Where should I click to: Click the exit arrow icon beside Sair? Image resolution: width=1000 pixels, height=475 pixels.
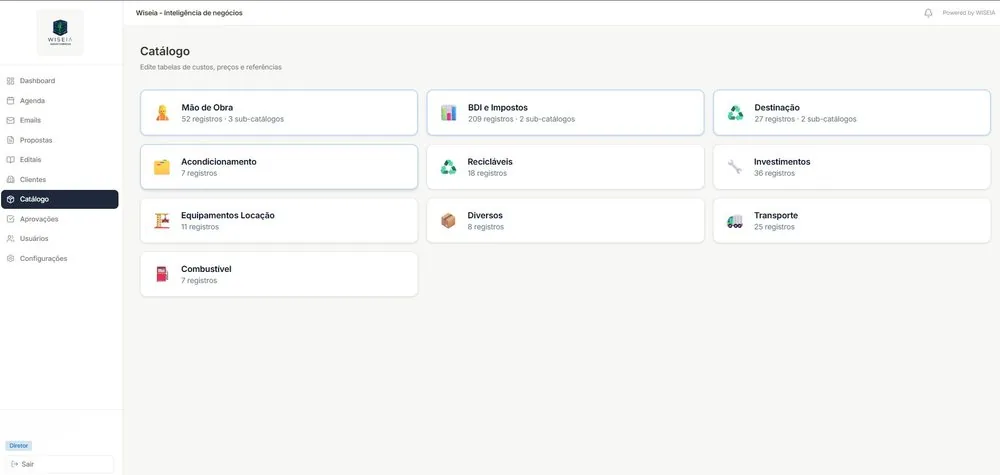[x=15, y=464]
